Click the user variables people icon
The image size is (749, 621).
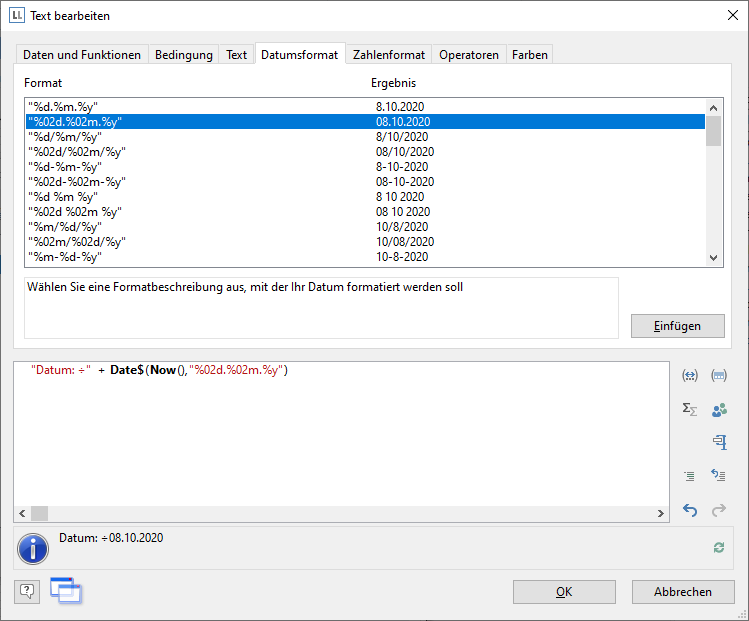pyautogui.click(x=718, y=409)
